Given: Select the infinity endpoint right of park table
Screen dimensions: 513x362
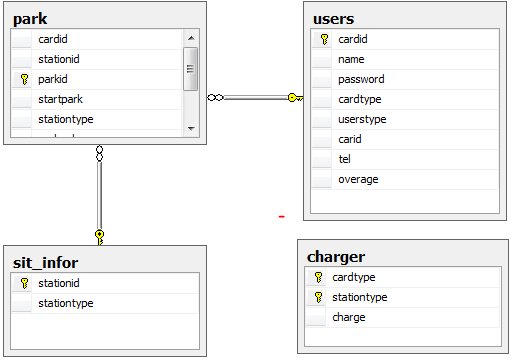Looking at the screenshot, I should 215,98.
